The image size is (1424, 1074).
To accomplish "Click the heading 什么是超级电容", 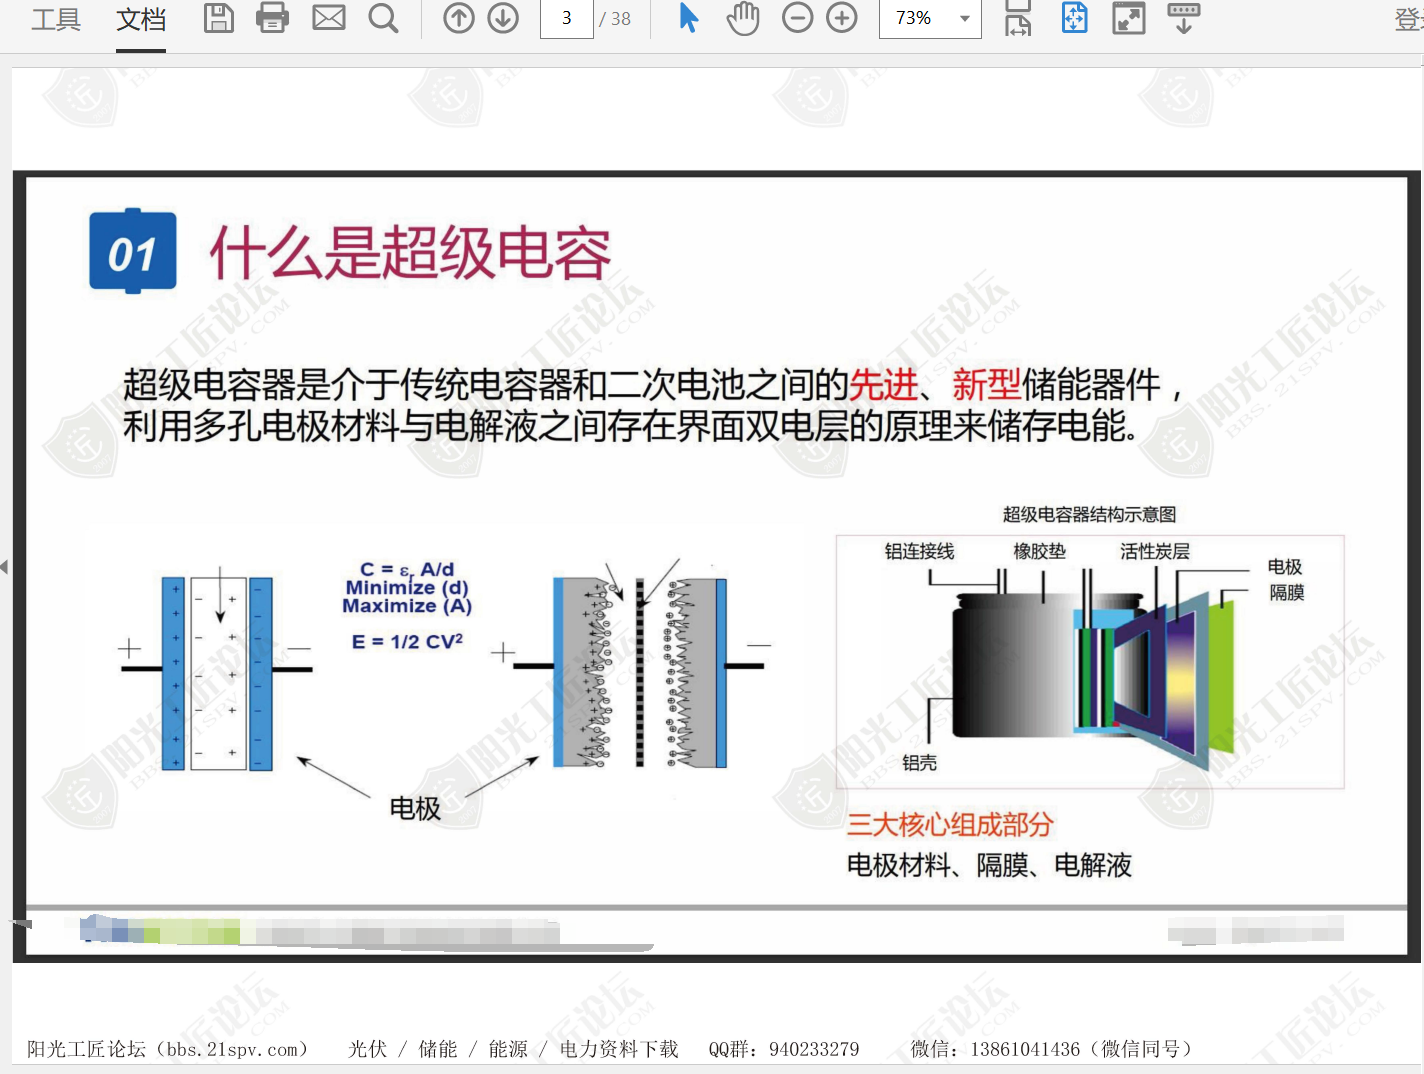I will pos(410,252).
